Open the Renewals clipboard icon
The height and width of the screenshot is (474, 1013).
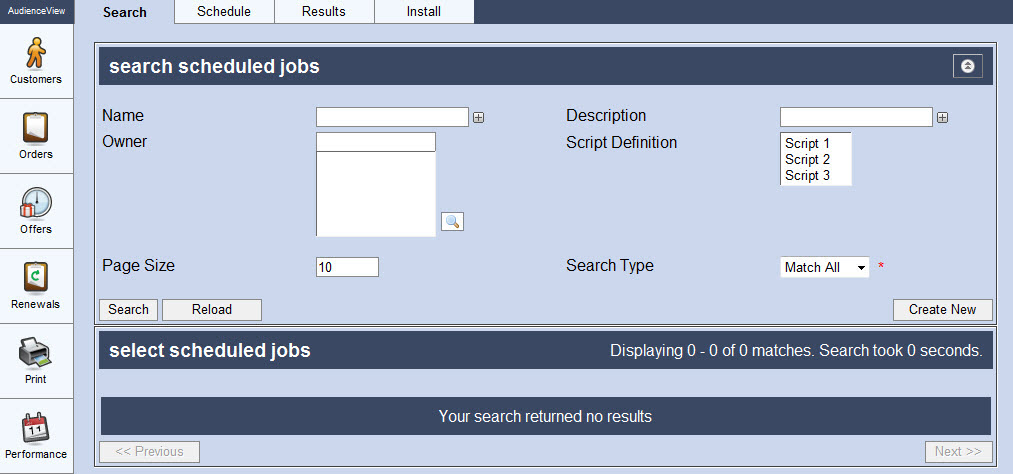(36, 277)
